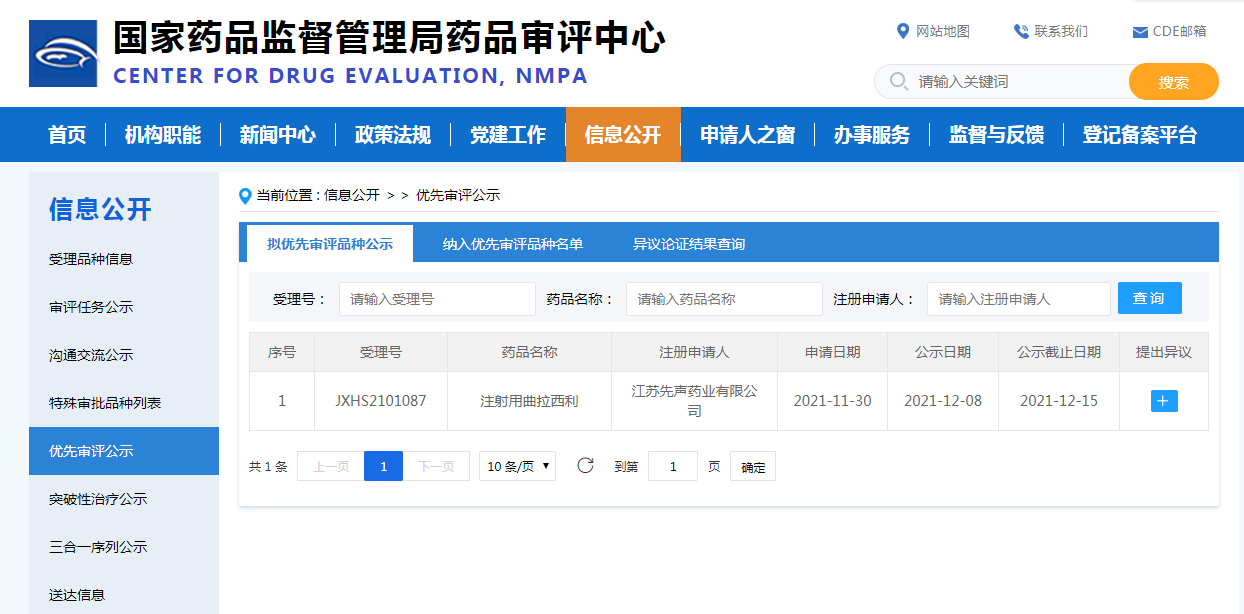Expand the 10 条/页 page size dropdown
Image resolution: width=1244 pixels, height=614 pixels.
point(517,466)
